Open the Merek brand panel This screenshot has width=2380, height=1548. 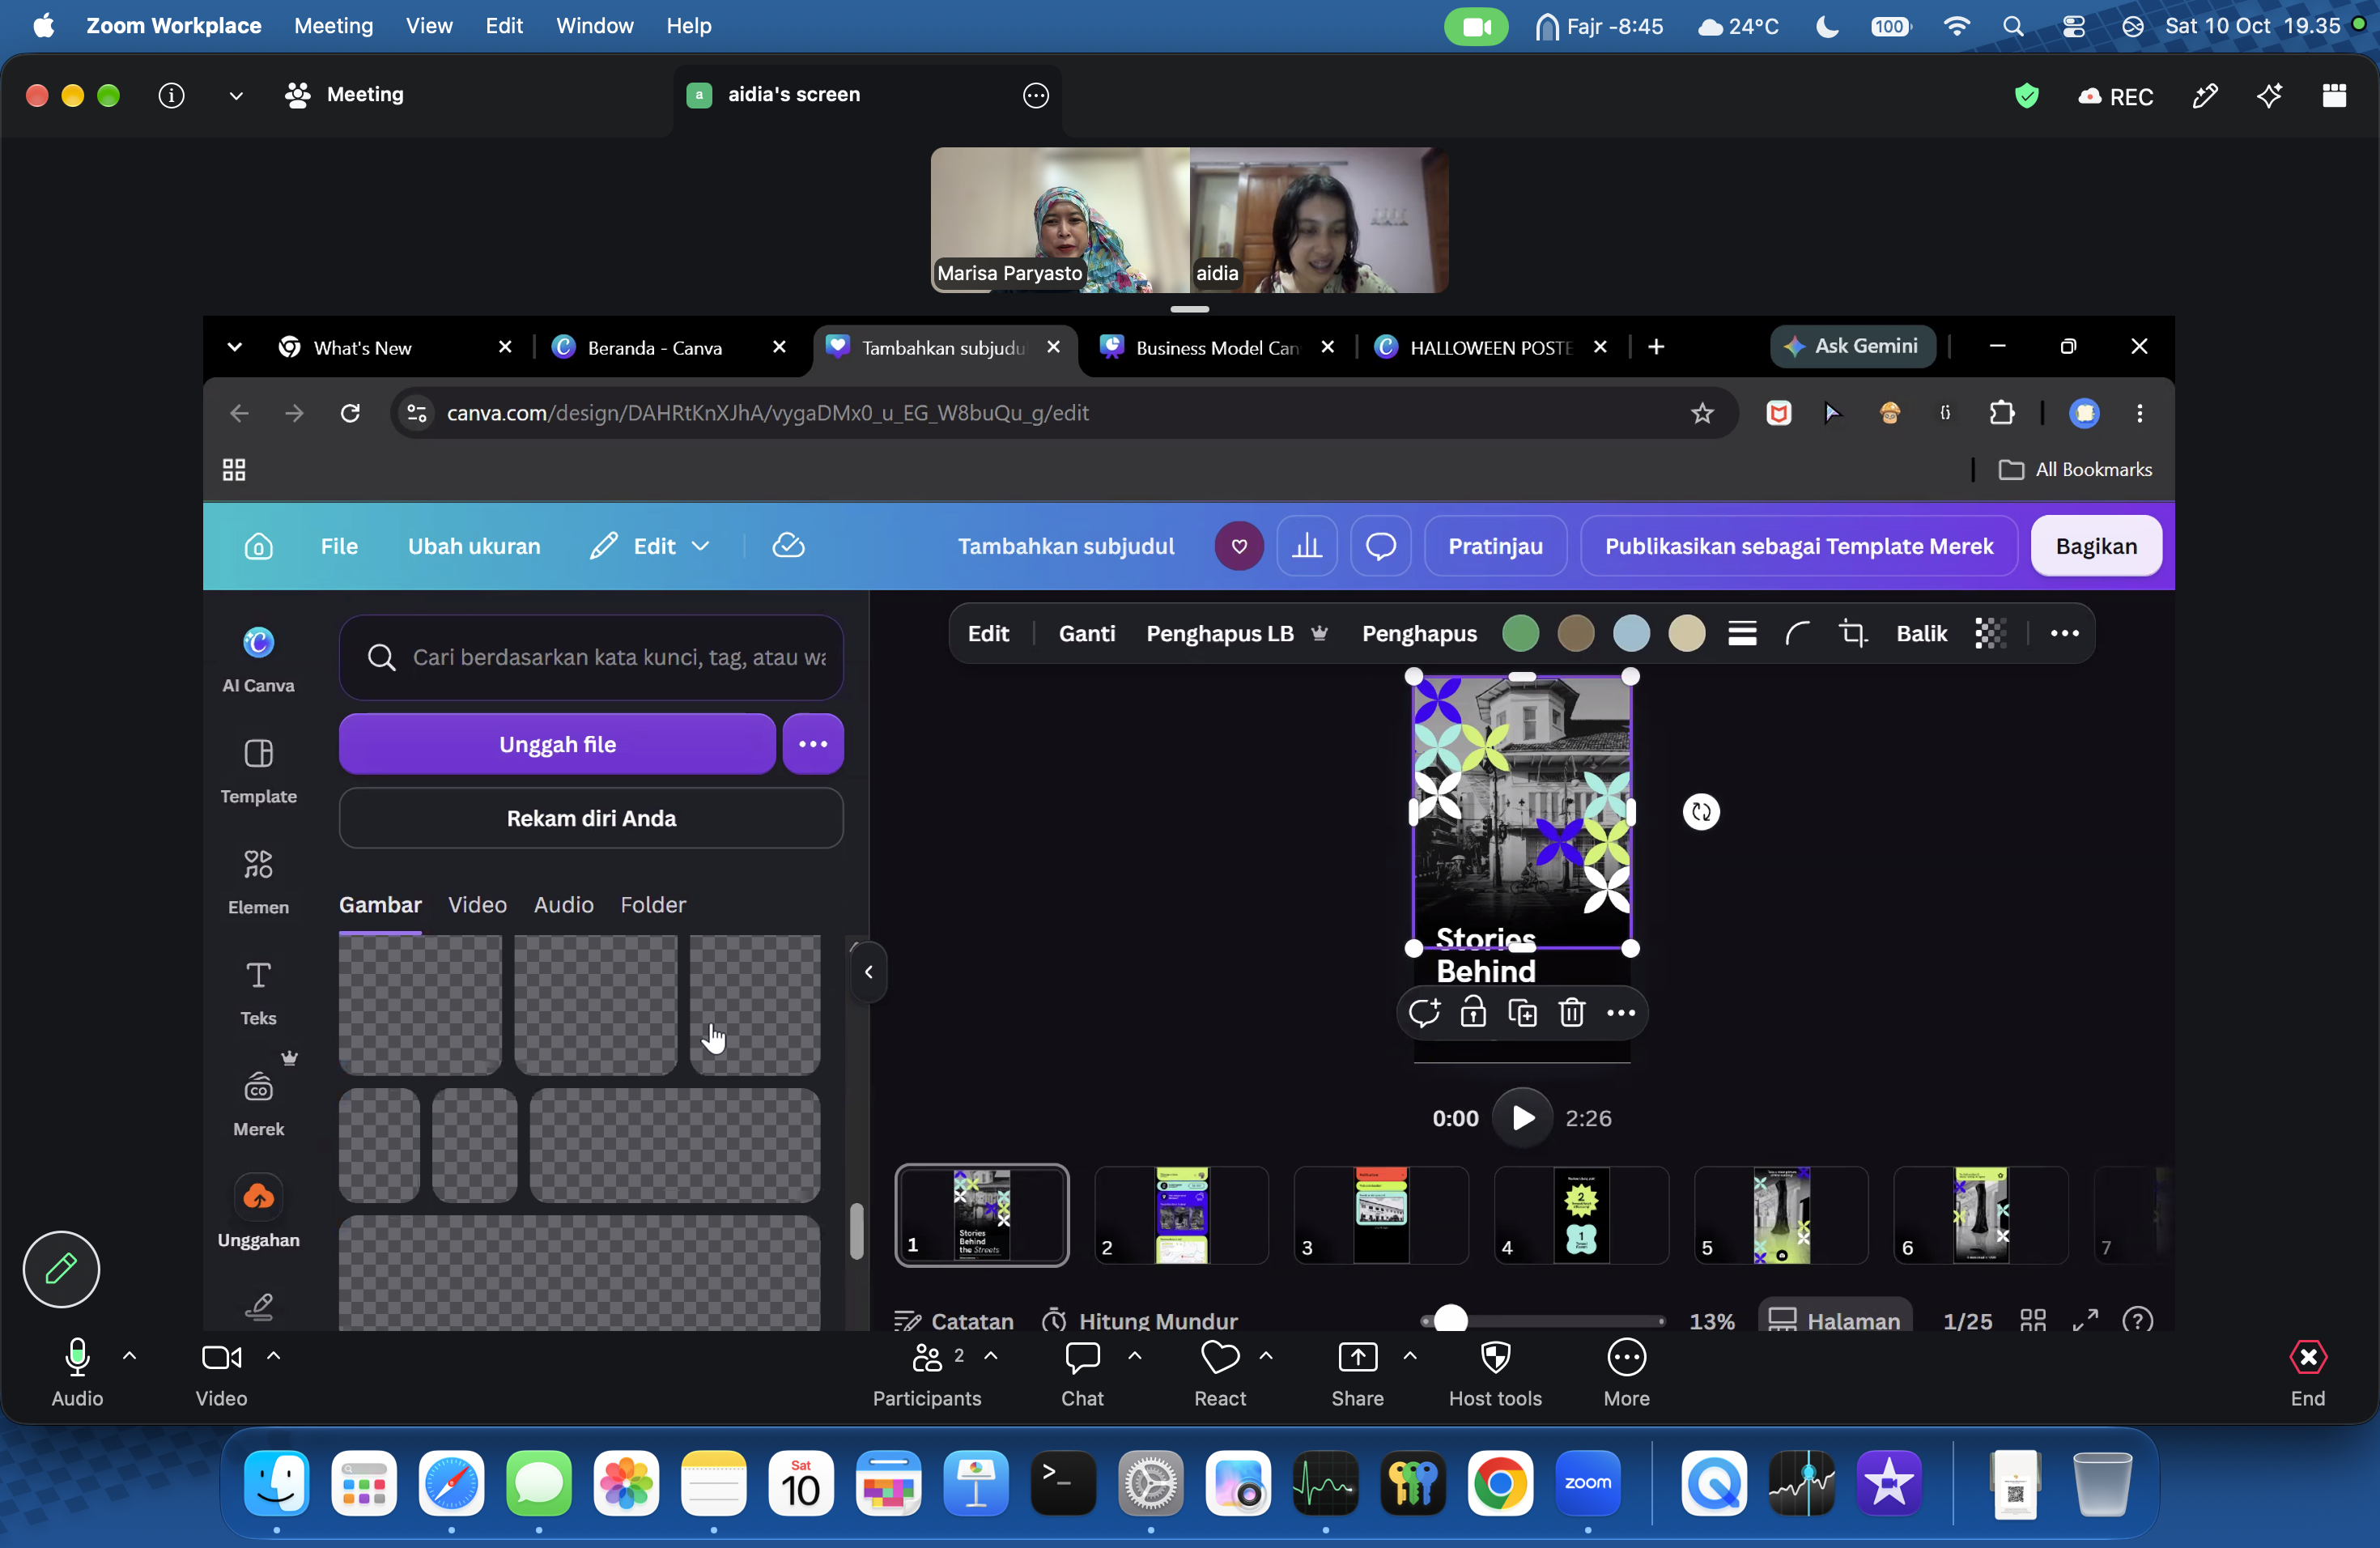tap(258, 1103)
